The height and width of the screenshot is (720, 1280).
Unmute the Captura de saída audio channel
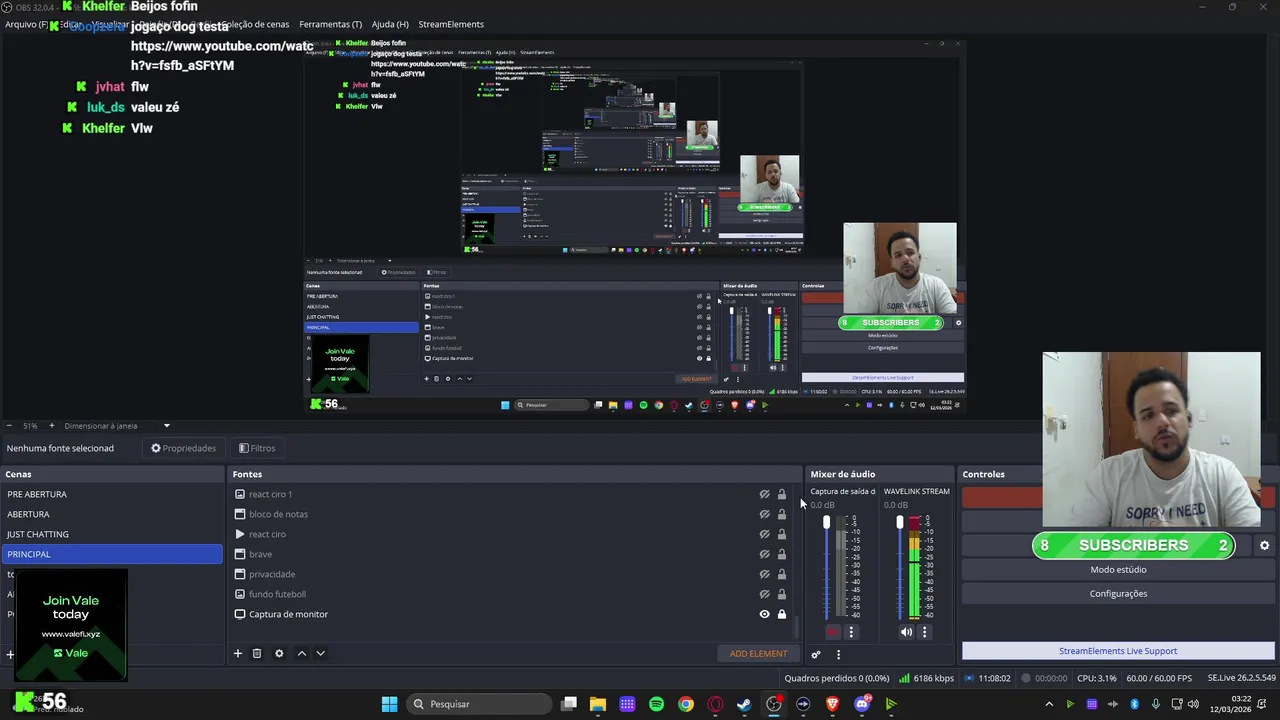(833, 632)
